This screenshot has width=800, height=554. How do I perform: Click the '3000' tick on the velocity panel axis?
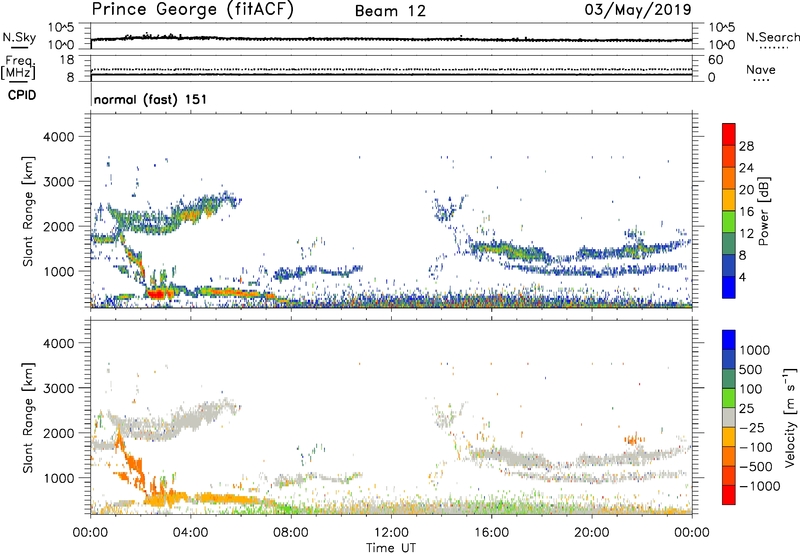point(58,388)
